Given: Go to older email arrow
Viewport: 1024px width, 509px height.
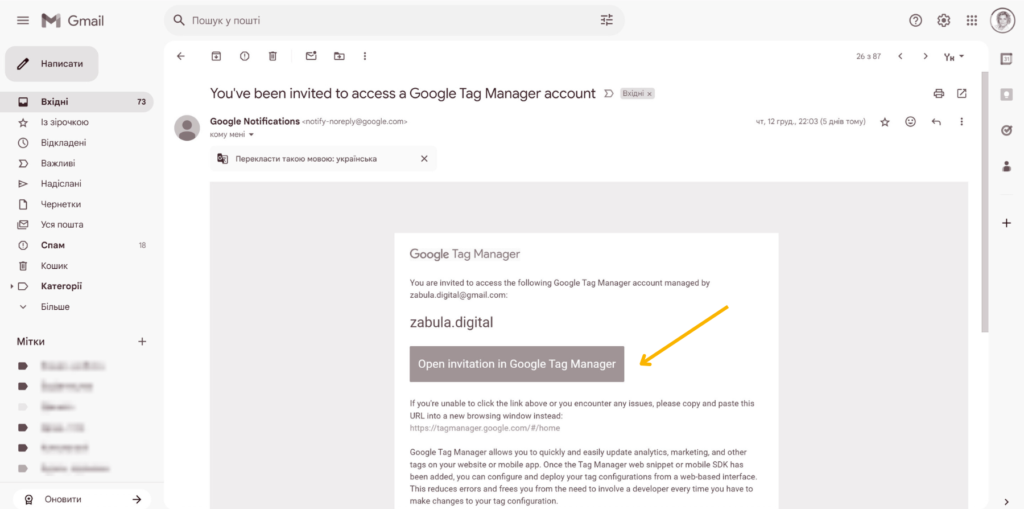Looking at the screenshot, I should click(x=925, y=56).
